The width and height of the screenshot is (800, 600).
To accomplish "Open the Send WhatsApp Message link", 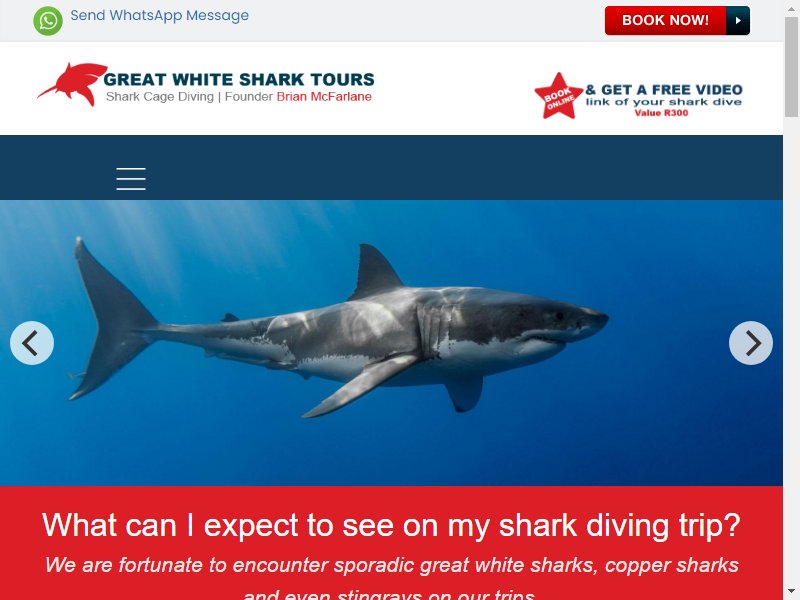I will (x=159, y=15).
